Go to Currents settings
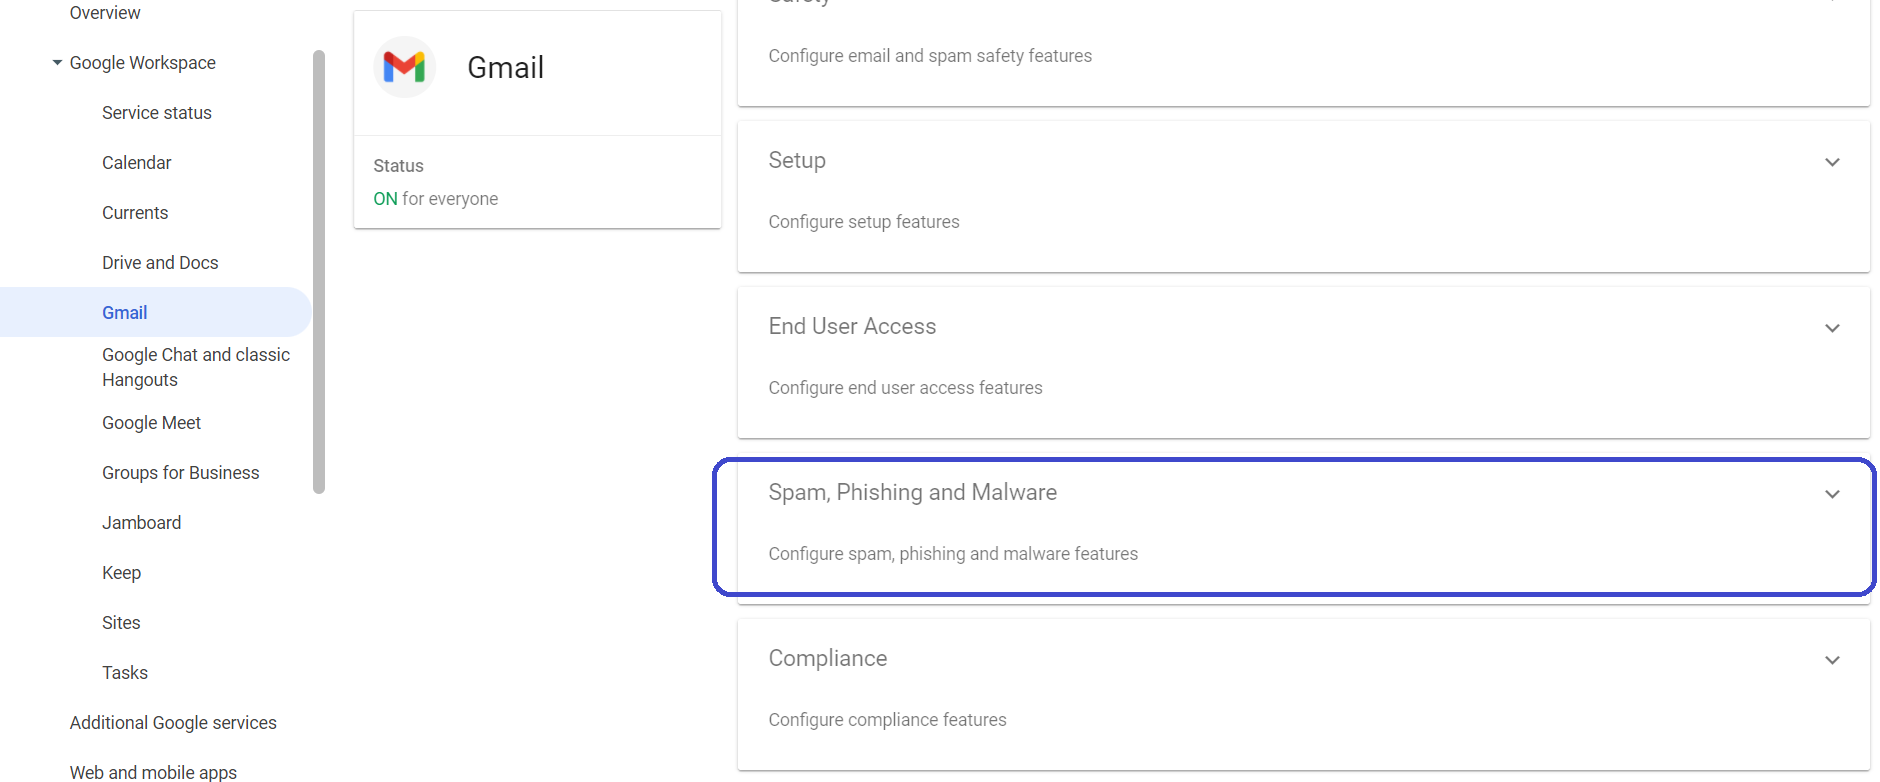The image size is (1880, 782). tap(135, 213)
